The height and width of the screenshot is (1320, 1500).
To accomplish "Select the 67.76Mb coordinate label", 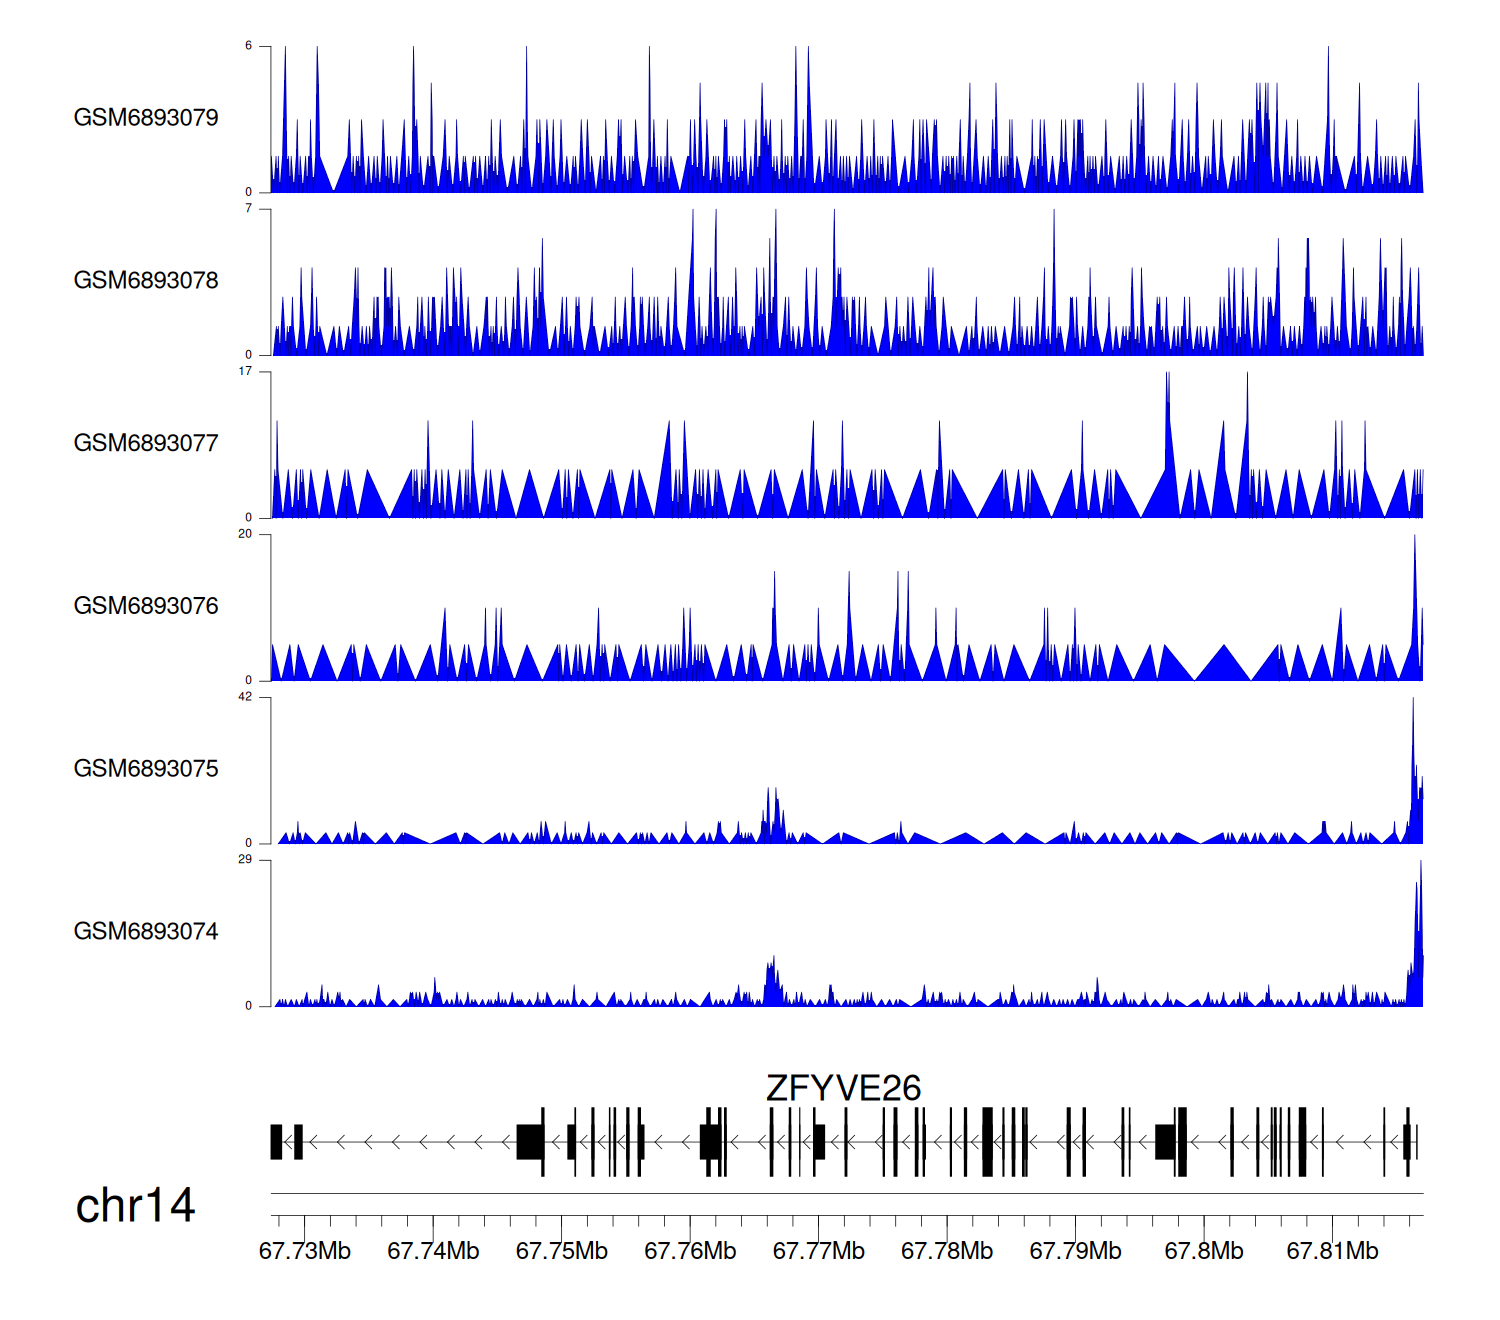I will click(690, 1251).
